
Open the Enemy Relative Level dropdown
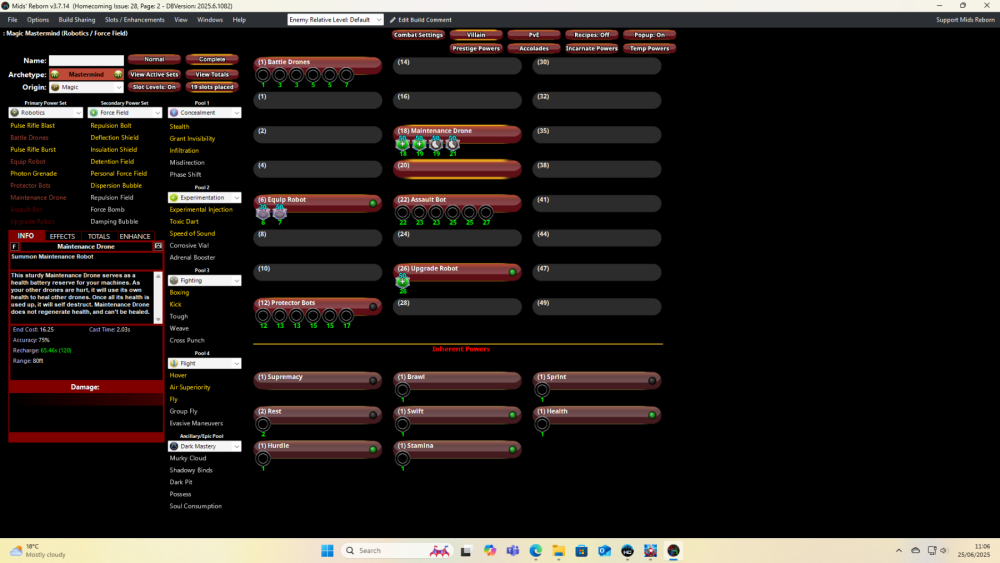(x=334, y=20)
